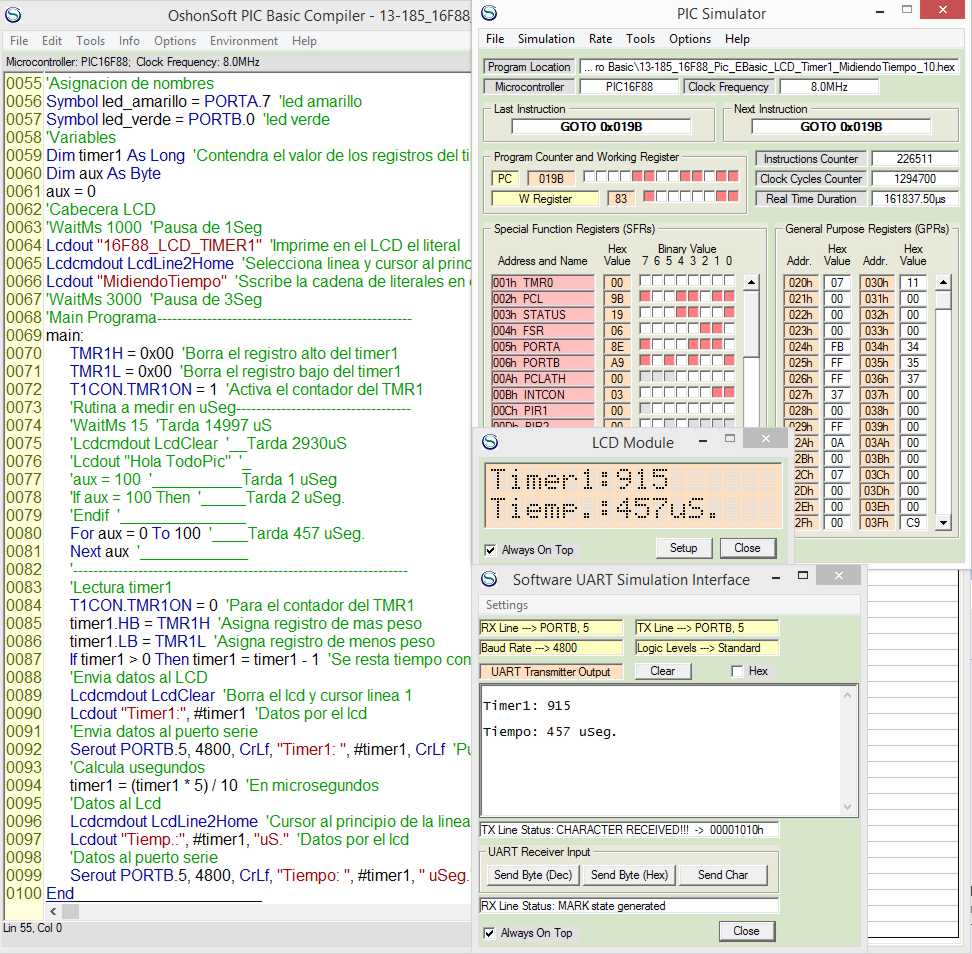Viewport: 972px width, 954px height.
Task: Open the File menu in PIC Basic Compiler
Action: (19, 41)
